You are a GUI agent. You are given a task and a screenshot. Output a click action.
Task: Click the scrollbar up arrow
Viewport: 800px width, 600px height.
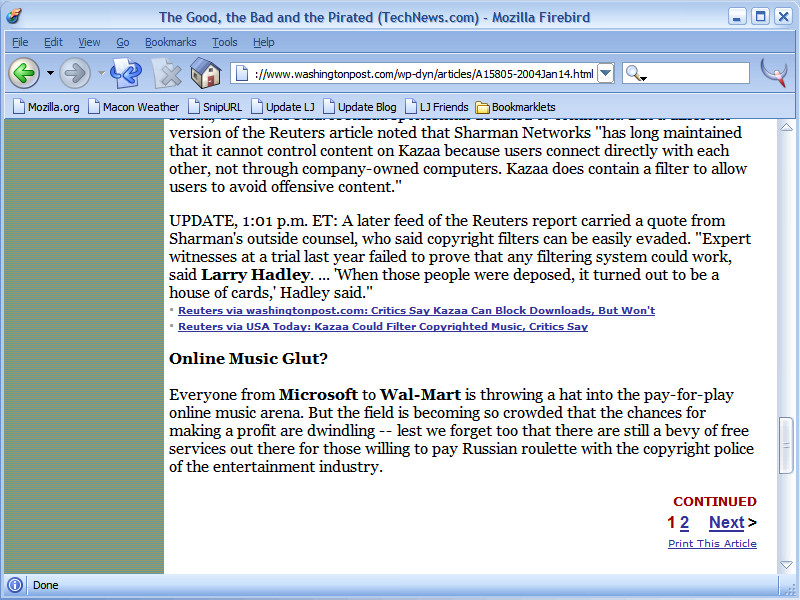point(786,127)
